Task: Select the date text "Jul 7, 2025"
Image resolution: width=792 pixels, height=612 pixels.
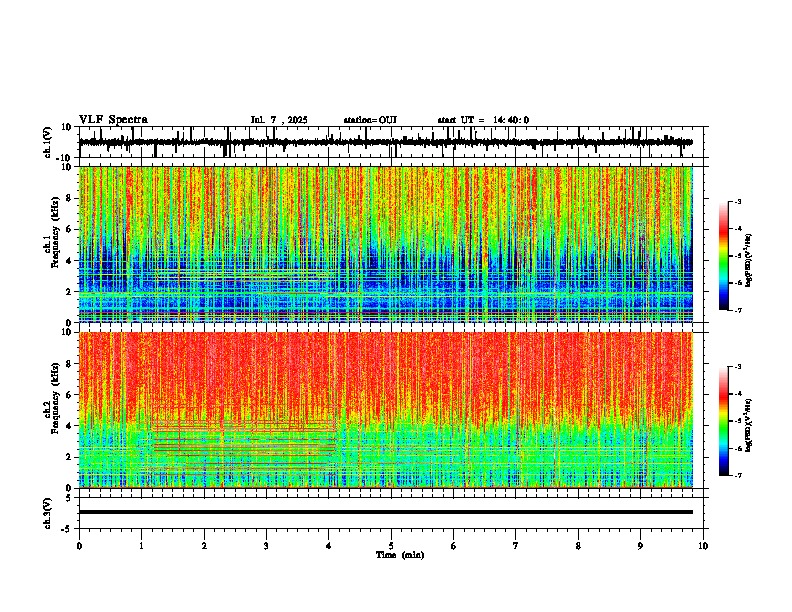Action: click(x=279, y=120)
